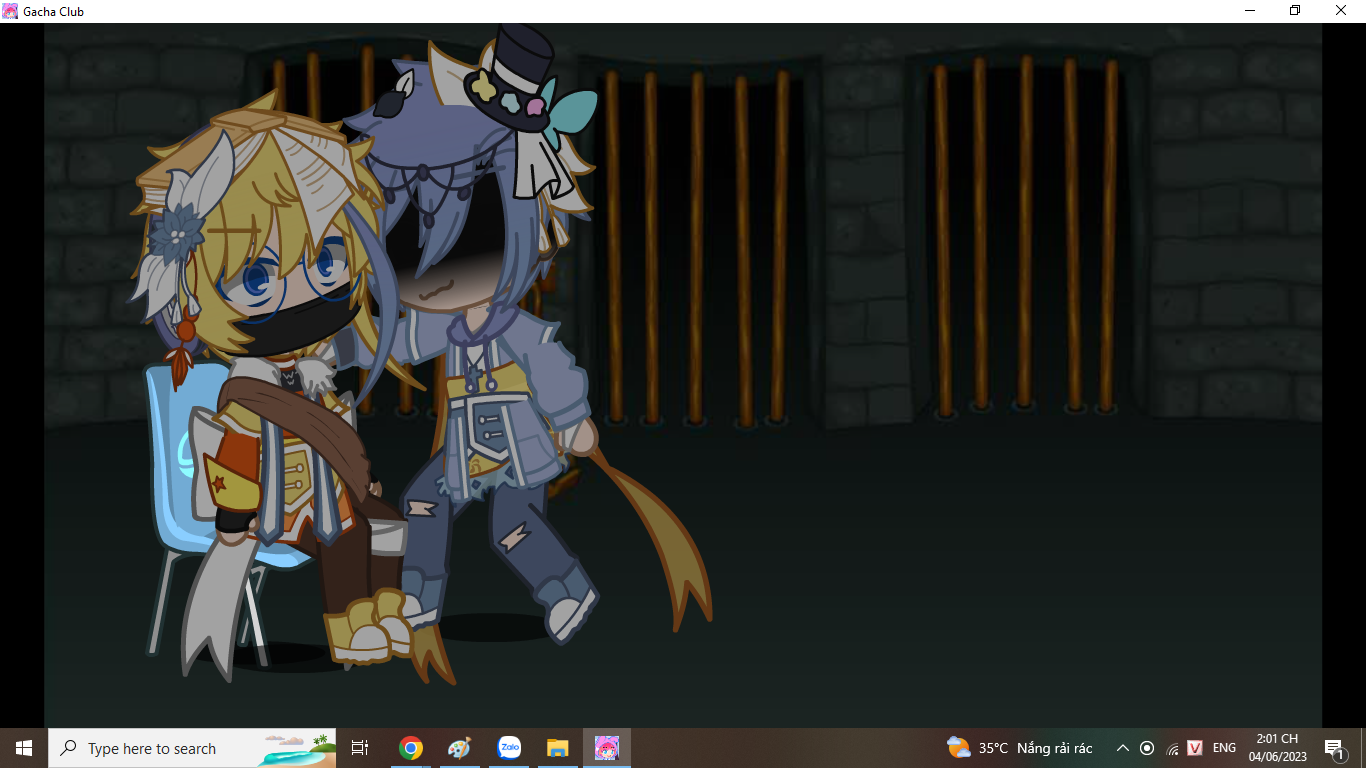Screen dimensions: 1366x768
Task: Click the Gacha Club title bar icon
Action: 10,11
